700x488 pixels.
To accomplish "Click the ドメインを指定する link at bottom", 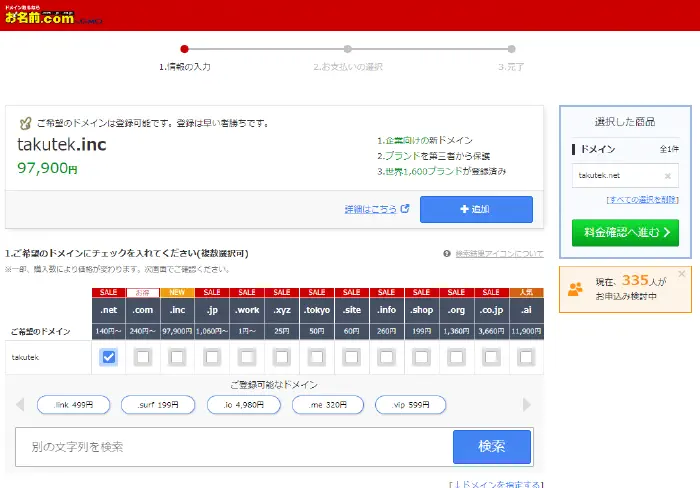I will click(x=496, y=484).
